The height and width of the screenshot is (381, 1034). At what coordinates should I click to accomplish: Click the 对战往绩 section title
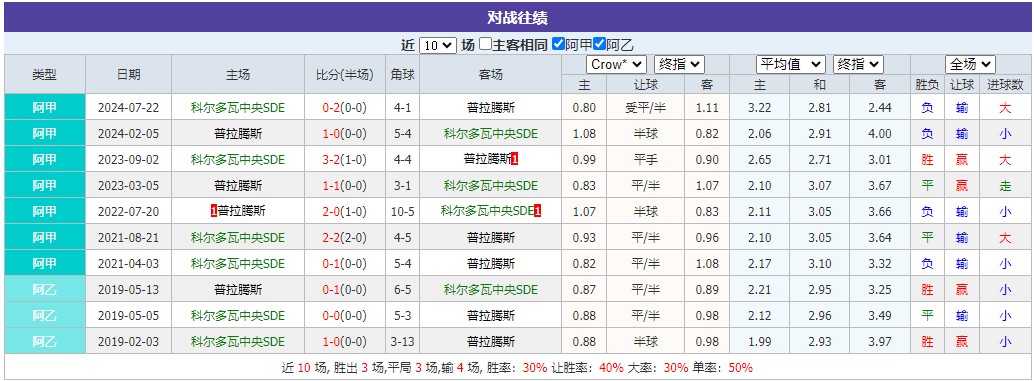click(517, 18)
